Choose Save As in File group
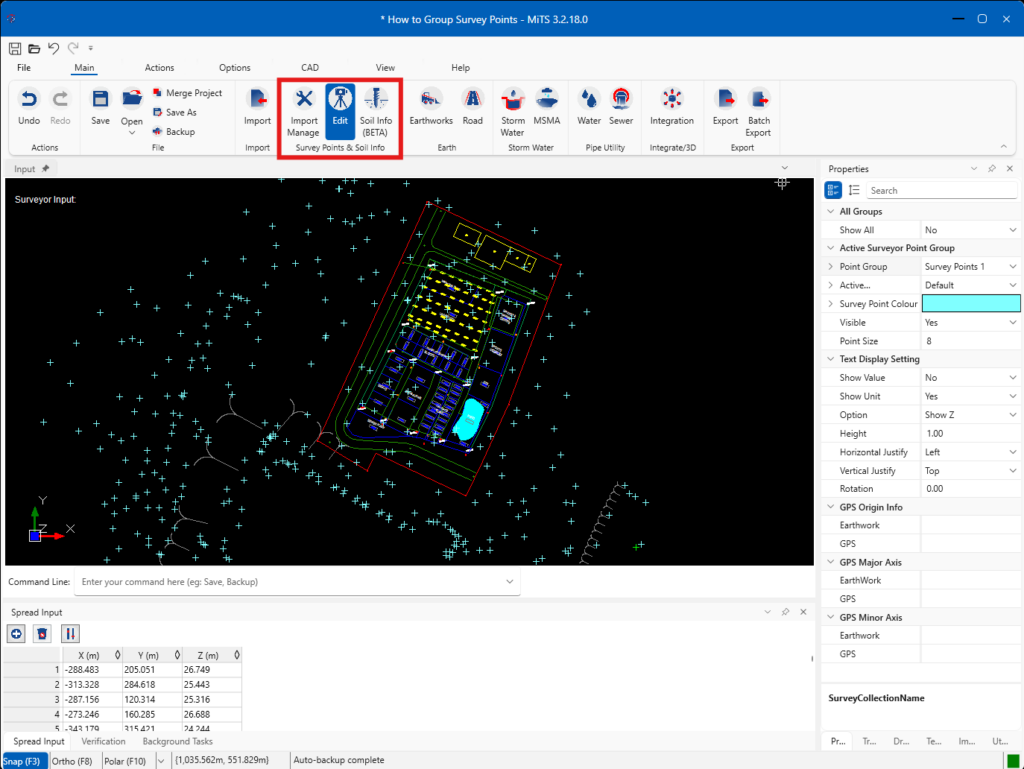 (174, 112)
